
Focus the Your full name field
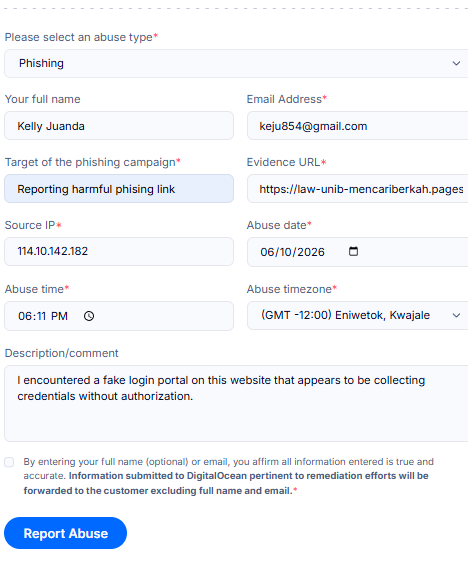119,126
